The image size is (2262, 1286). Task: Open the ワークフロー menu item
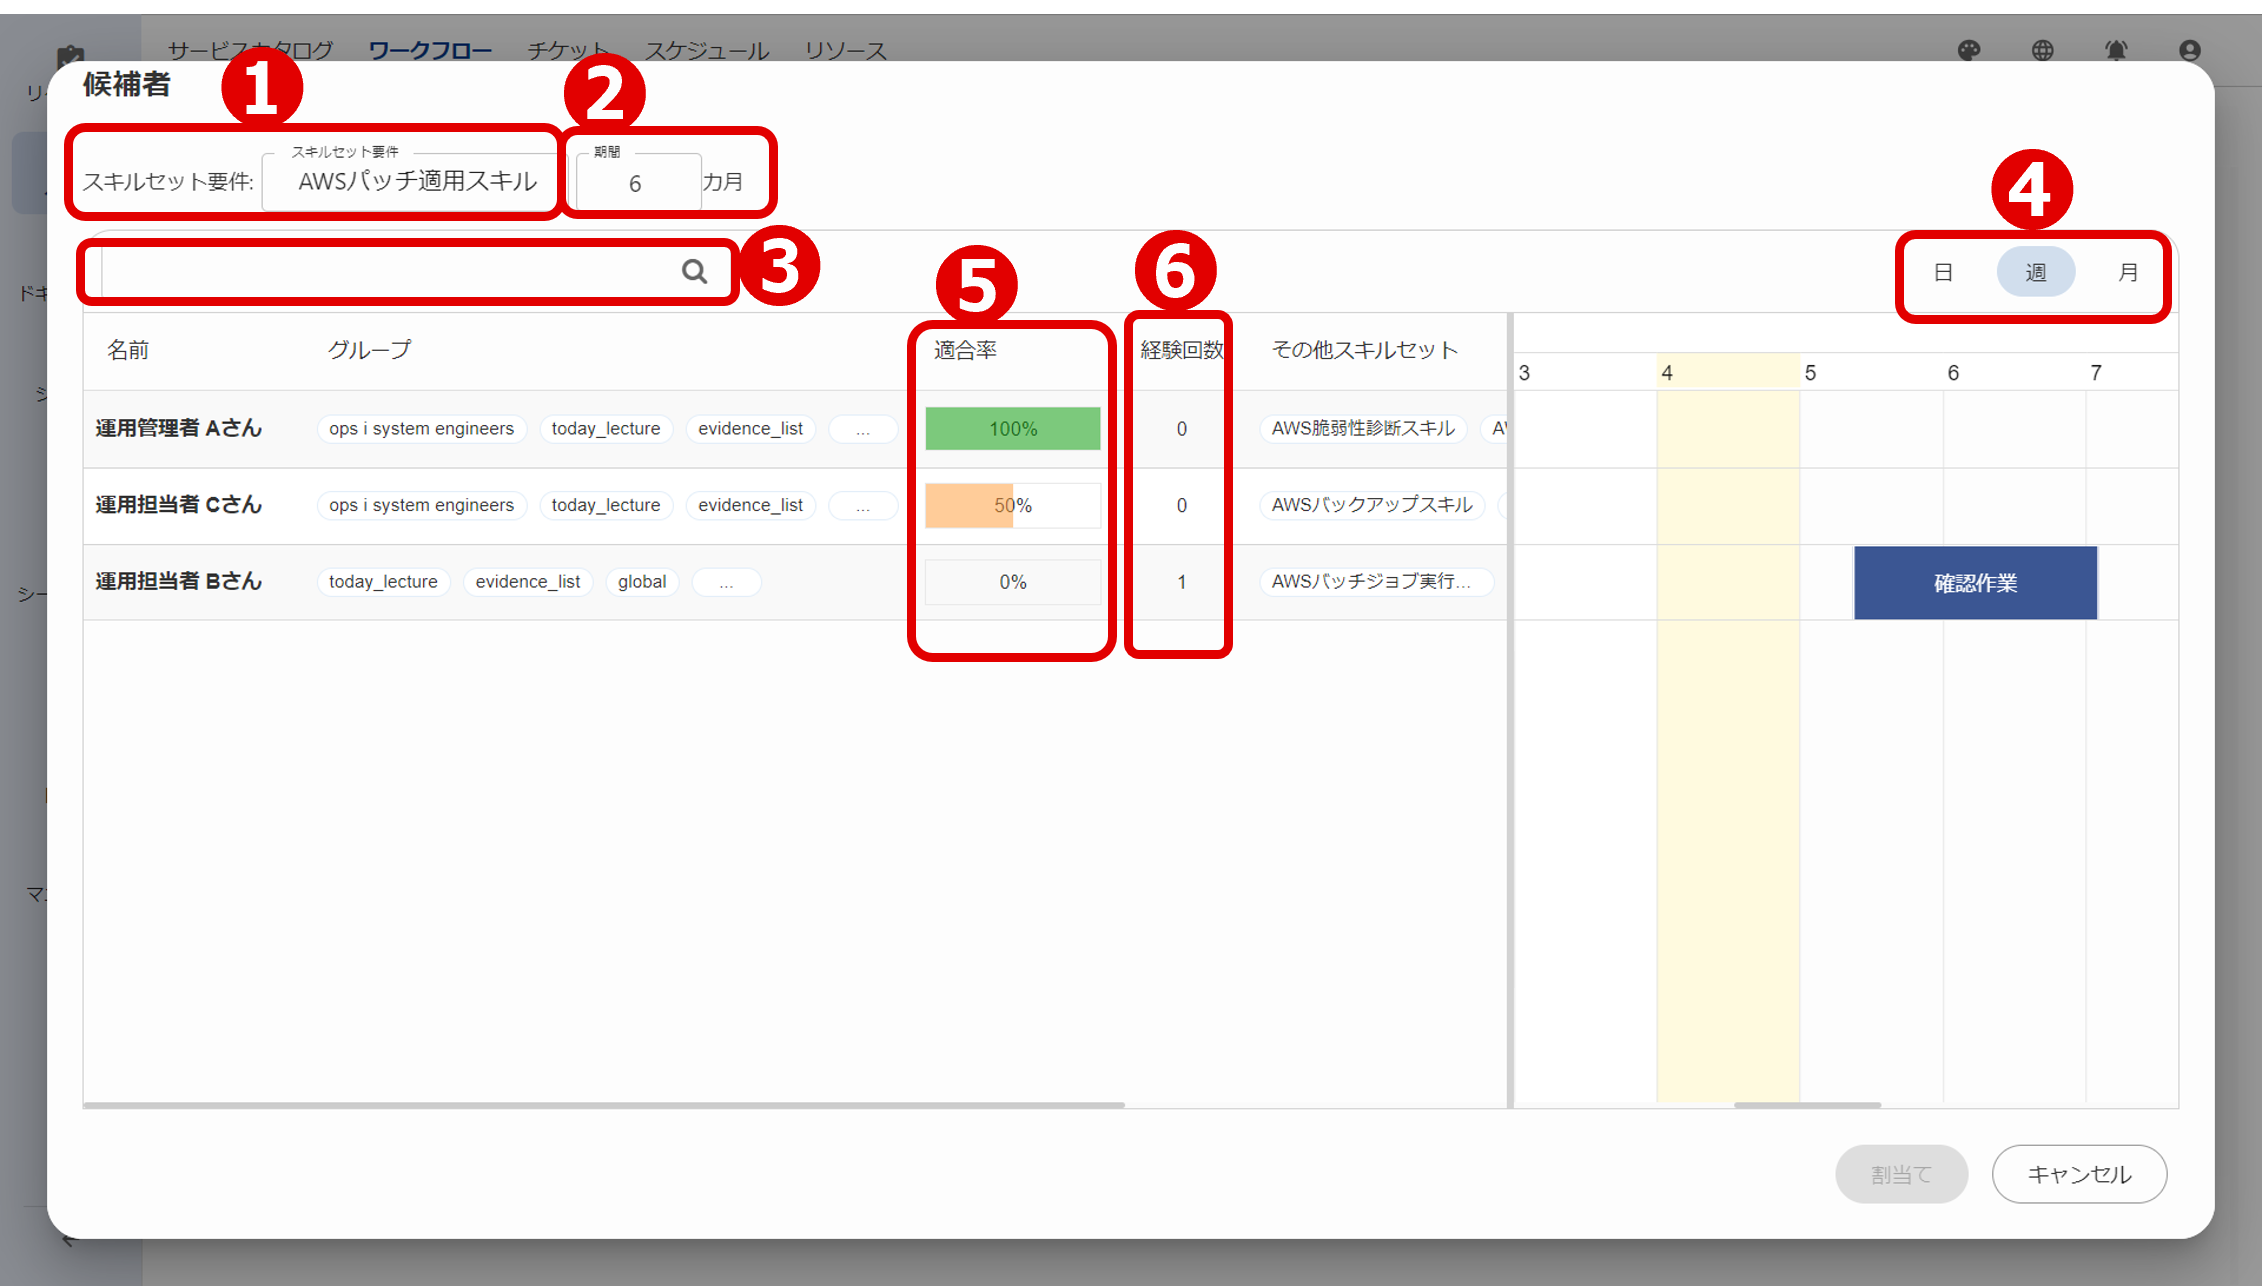click(x=431, y=50)
